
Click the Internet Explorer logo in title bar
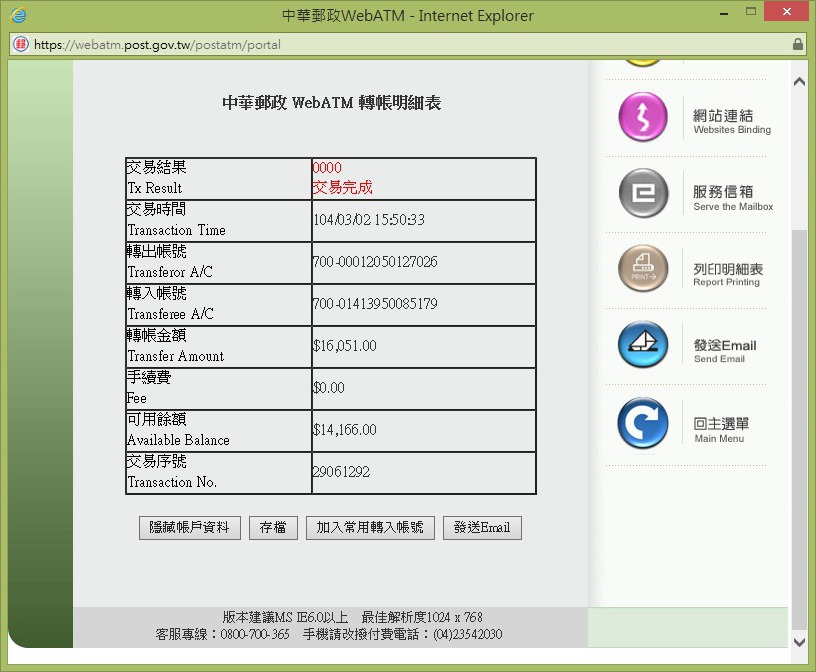click(18, 15)
